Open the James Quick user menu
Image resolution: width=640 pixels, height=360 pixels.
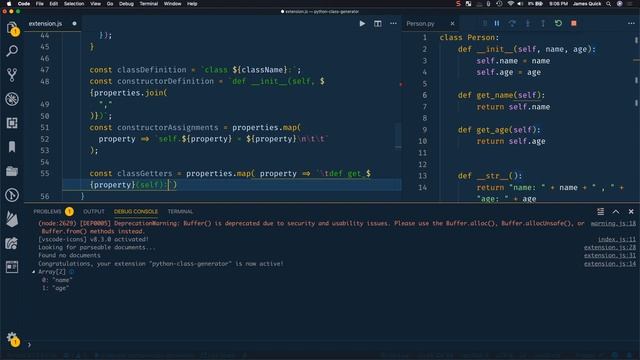point(587,4)
